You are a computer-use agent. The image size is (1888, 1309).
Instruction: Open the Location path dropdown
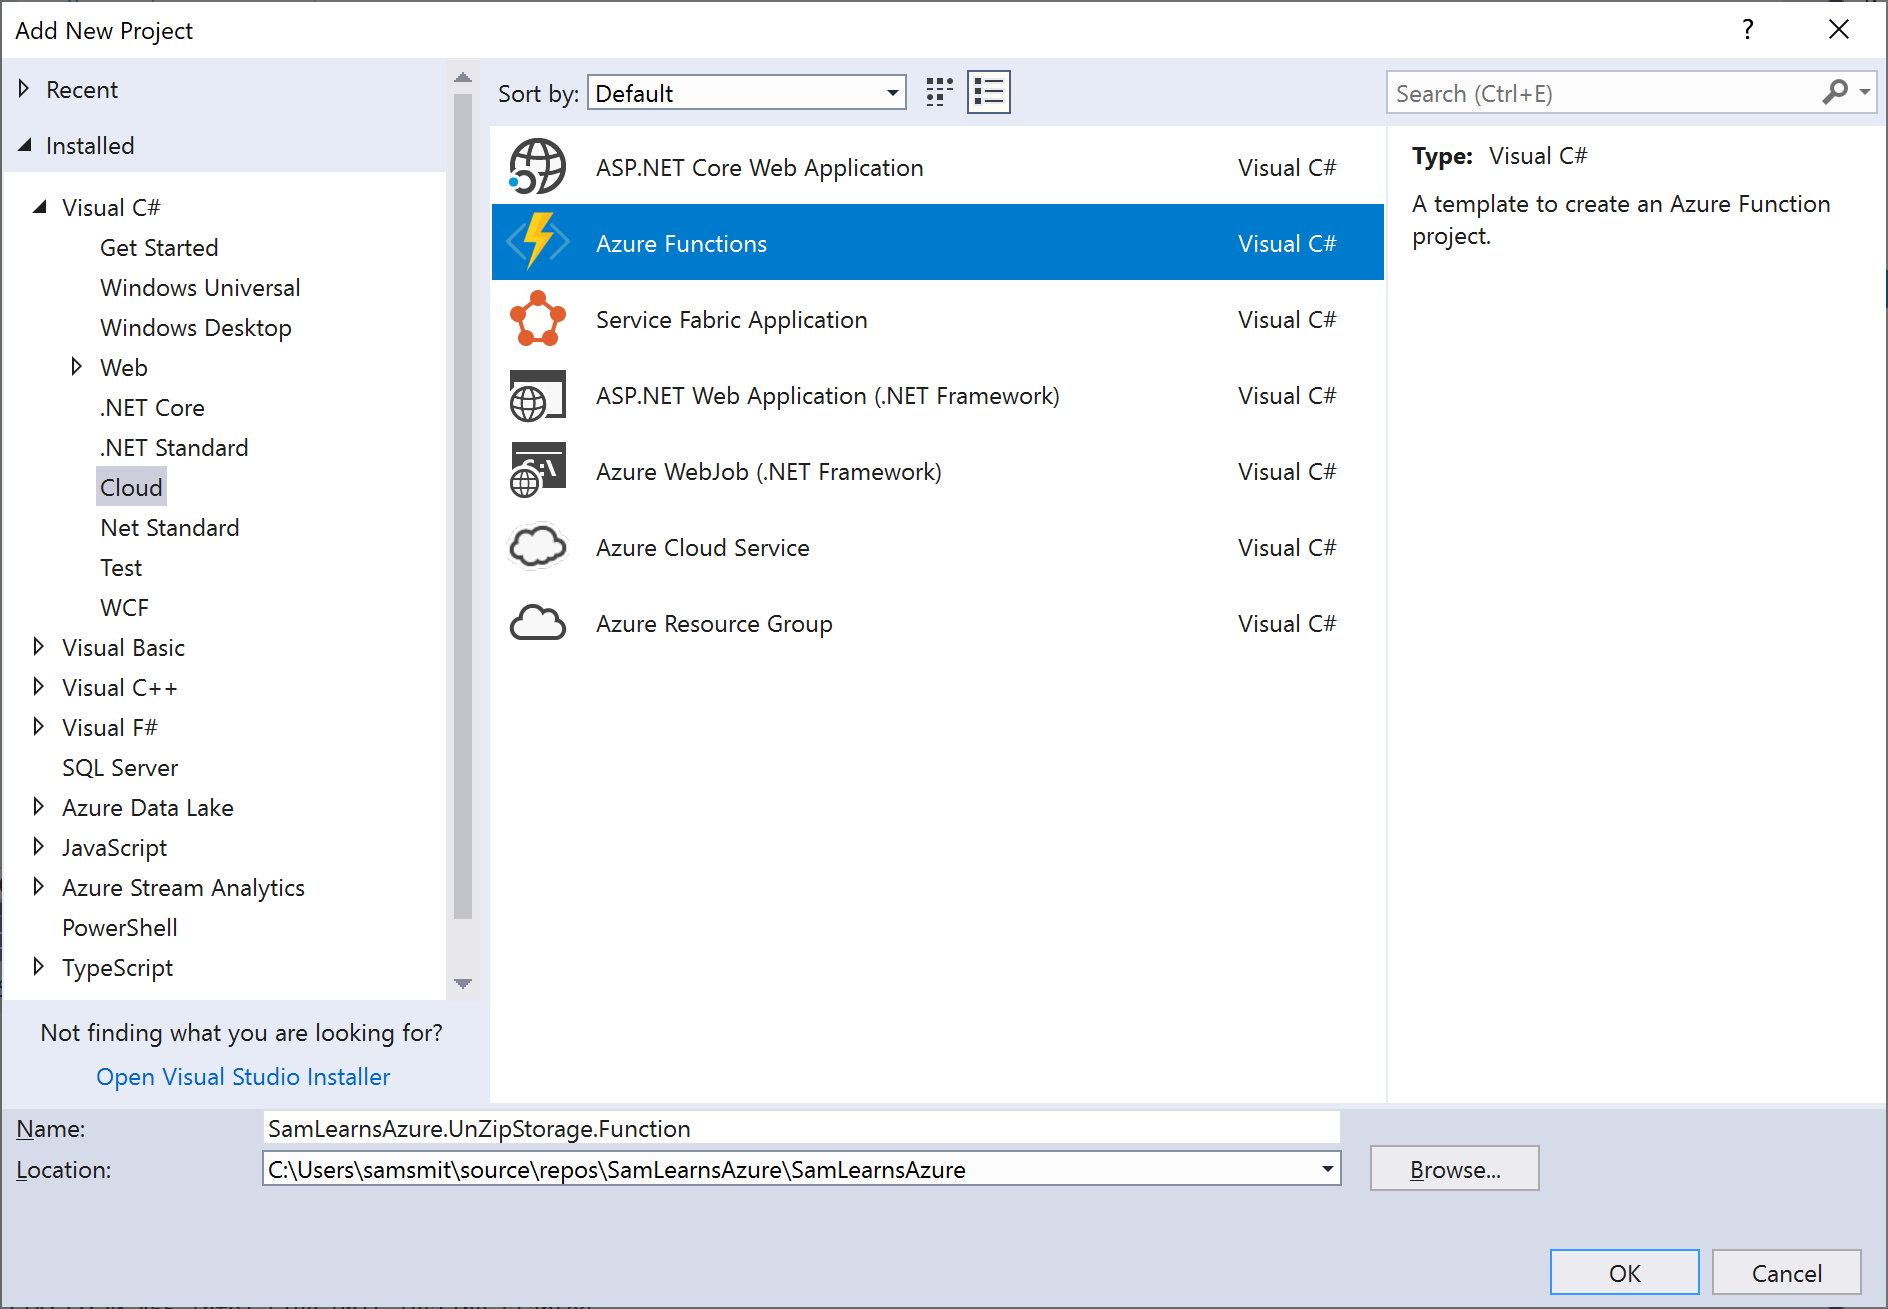[x=1327, y=1169]
